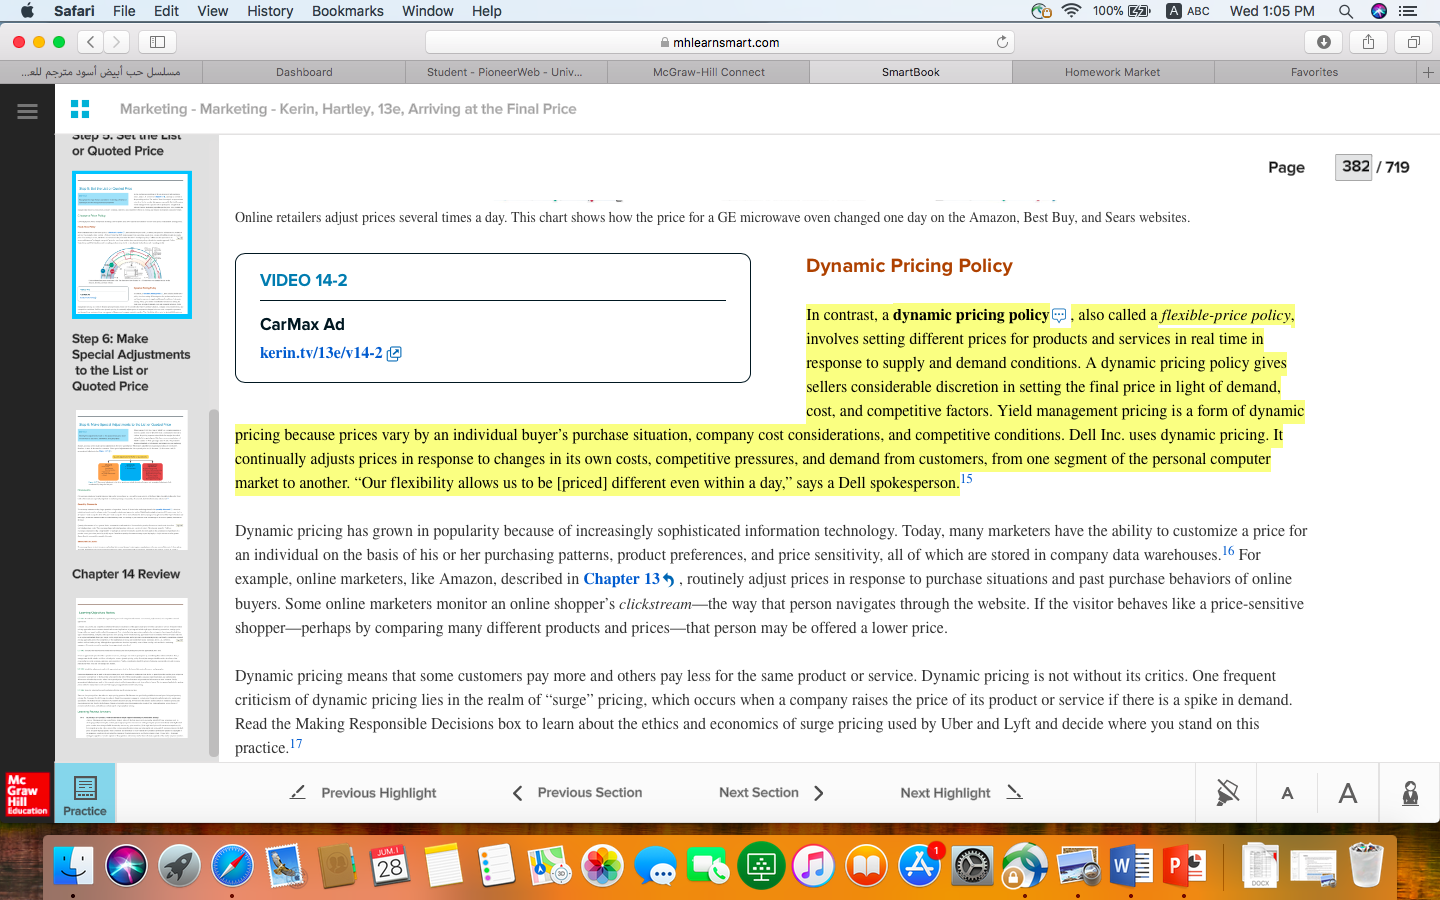Click the page number field showing 382
The width and height of the screenshot is (1440, 900).
pyautogui.click(x=1355, y=167)
